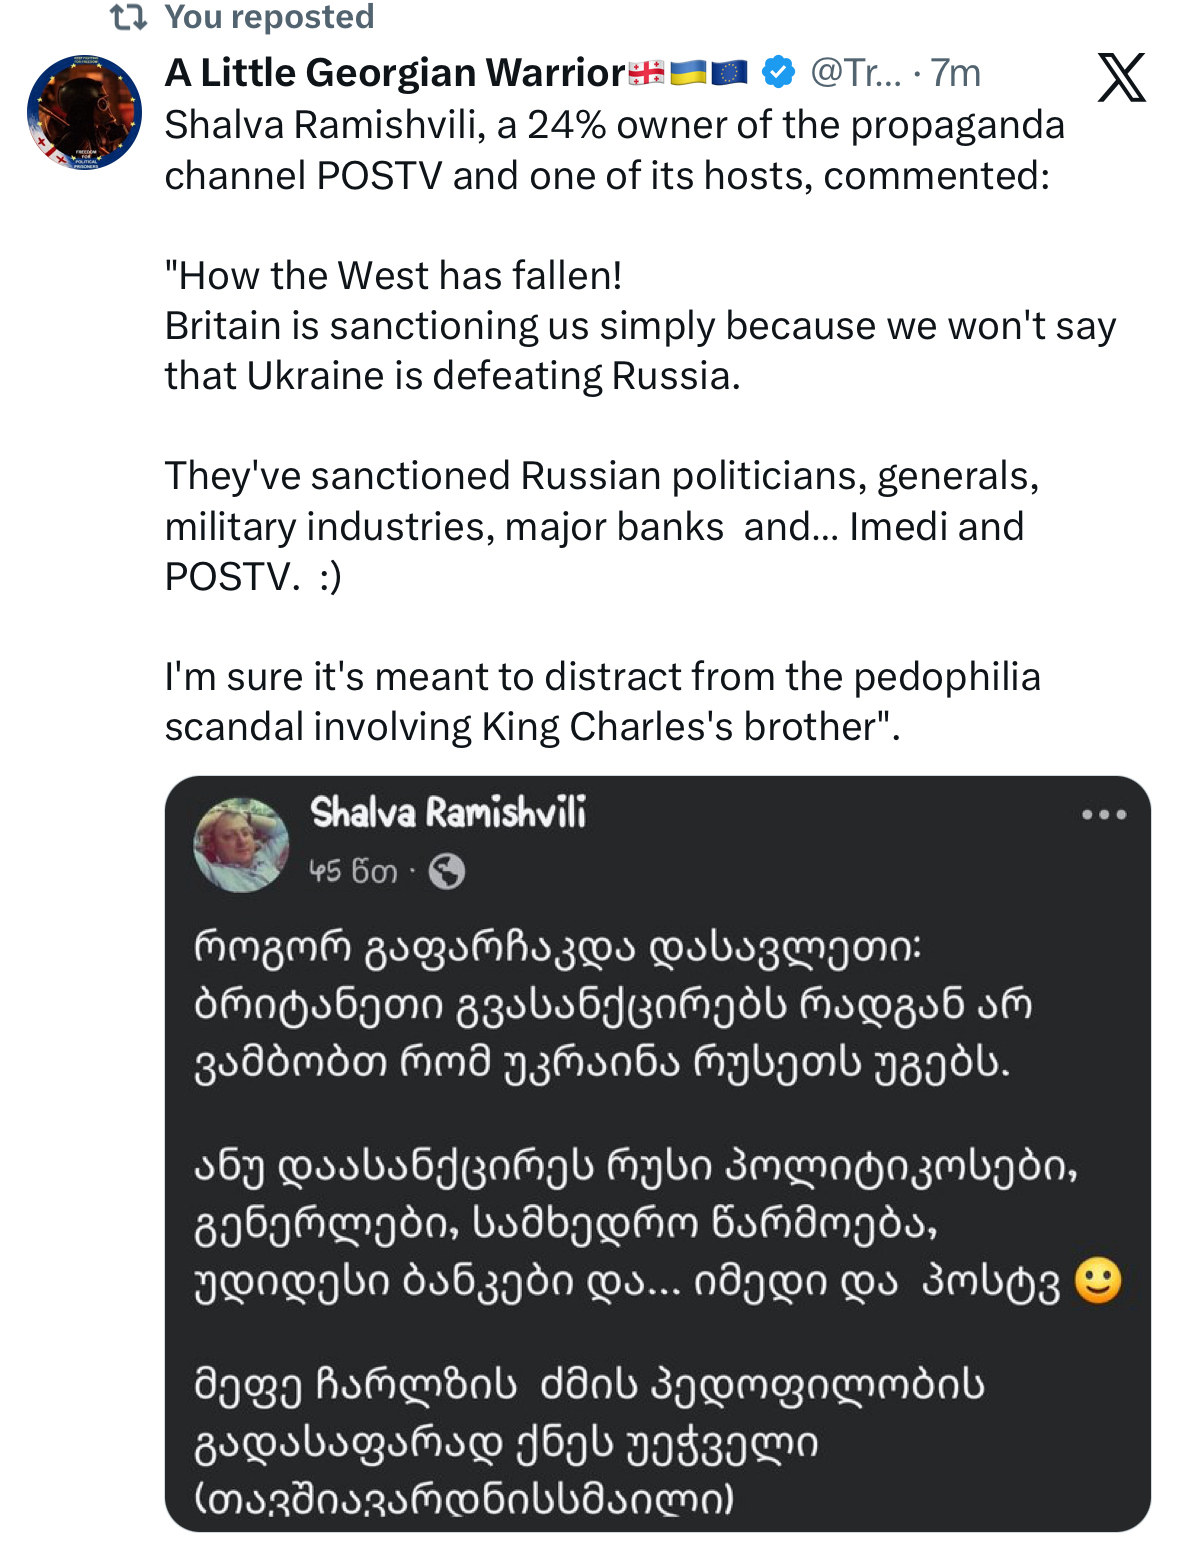Open the embedded Facebook post screenshot
1179x1548 pixels.
(657, 1150)
